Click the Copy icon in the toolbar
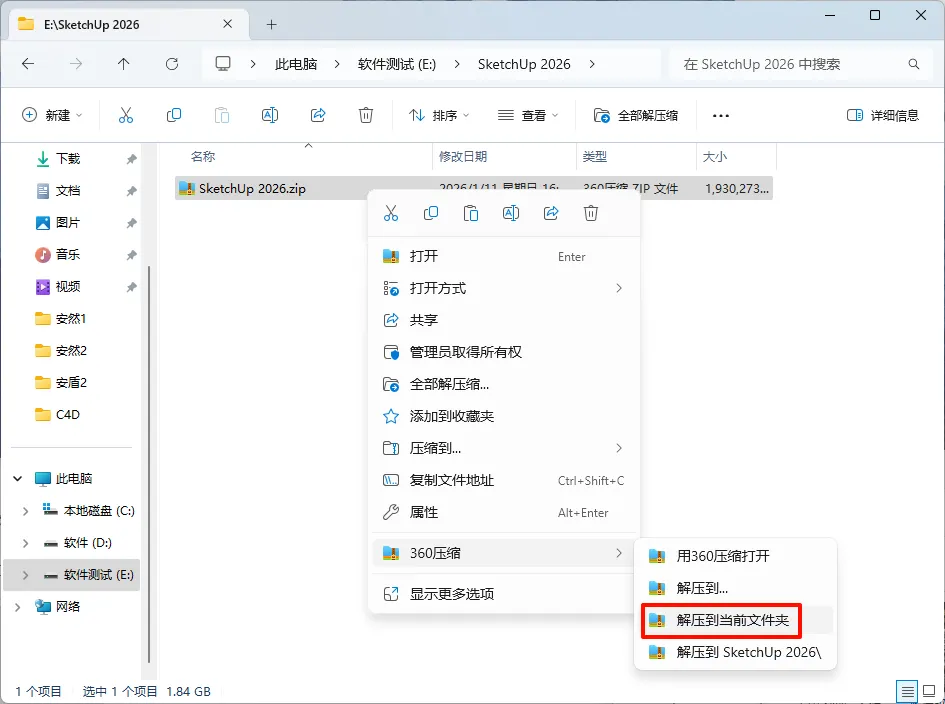Screen dimensions: 945x704 (174, 115)
